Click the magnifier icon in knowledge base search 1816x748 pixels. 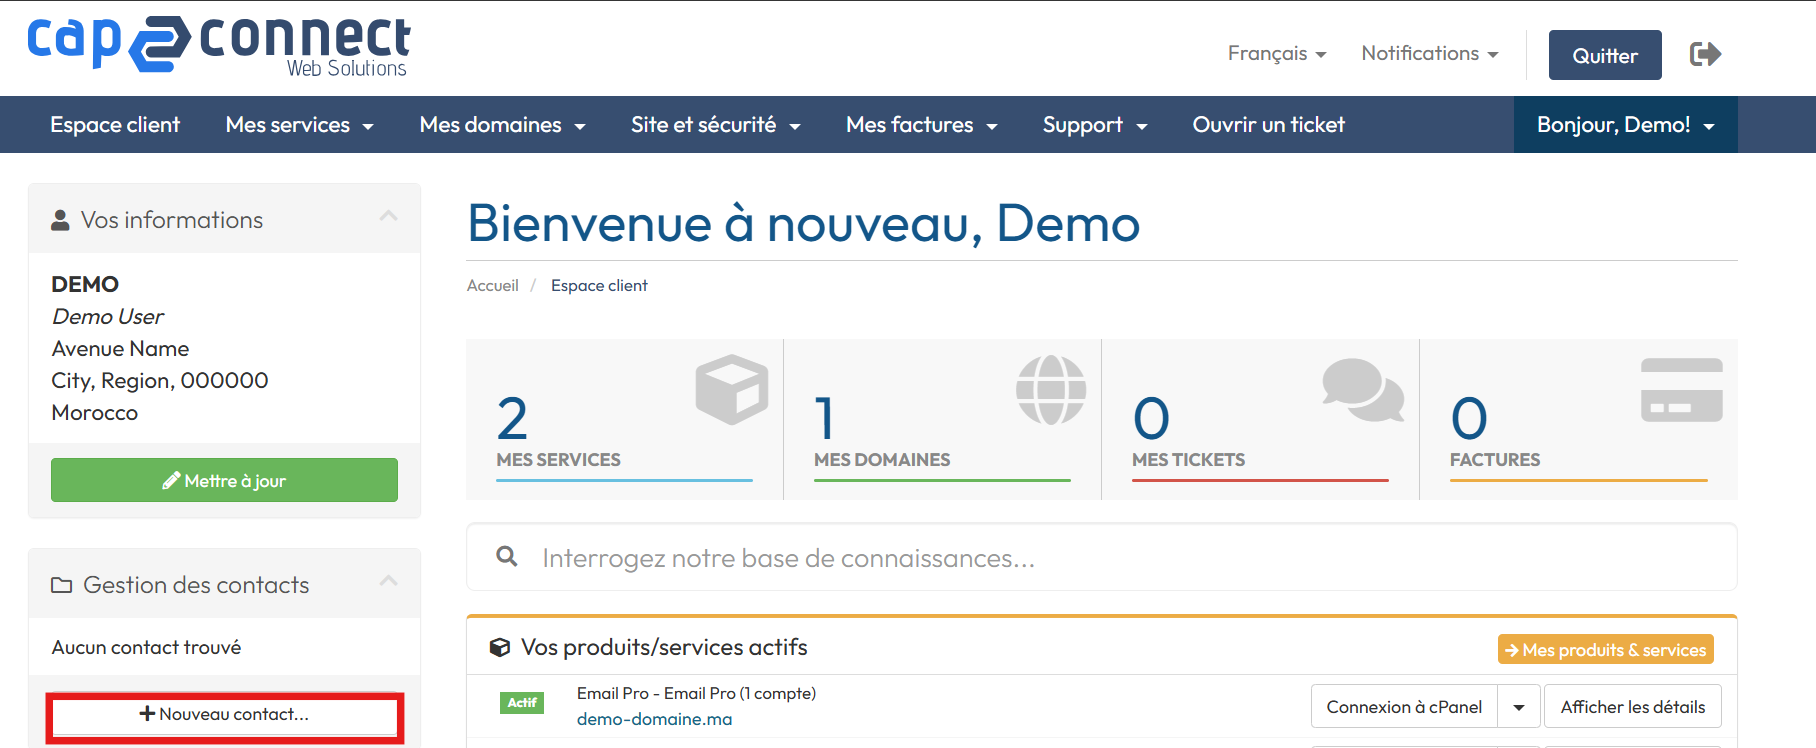click(x=507, y=556)
